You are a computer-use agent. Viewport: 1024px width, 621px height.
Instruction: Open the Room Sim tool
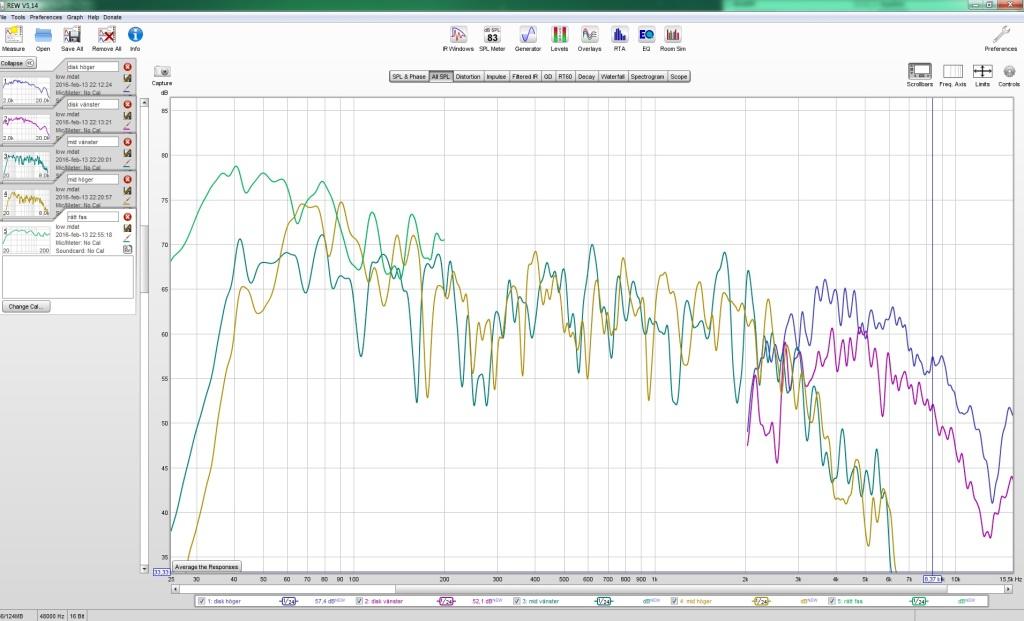(x=673, y=35)
